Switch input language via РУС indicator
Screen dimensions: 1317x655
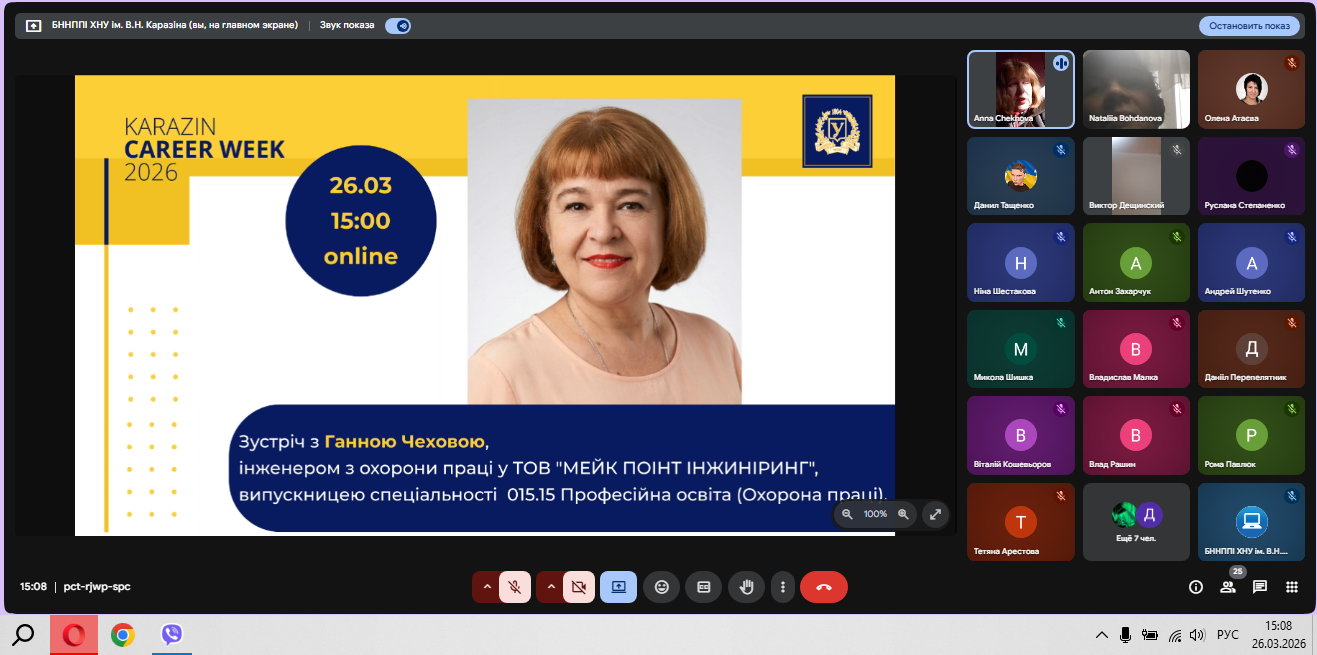coord(1227,635)
